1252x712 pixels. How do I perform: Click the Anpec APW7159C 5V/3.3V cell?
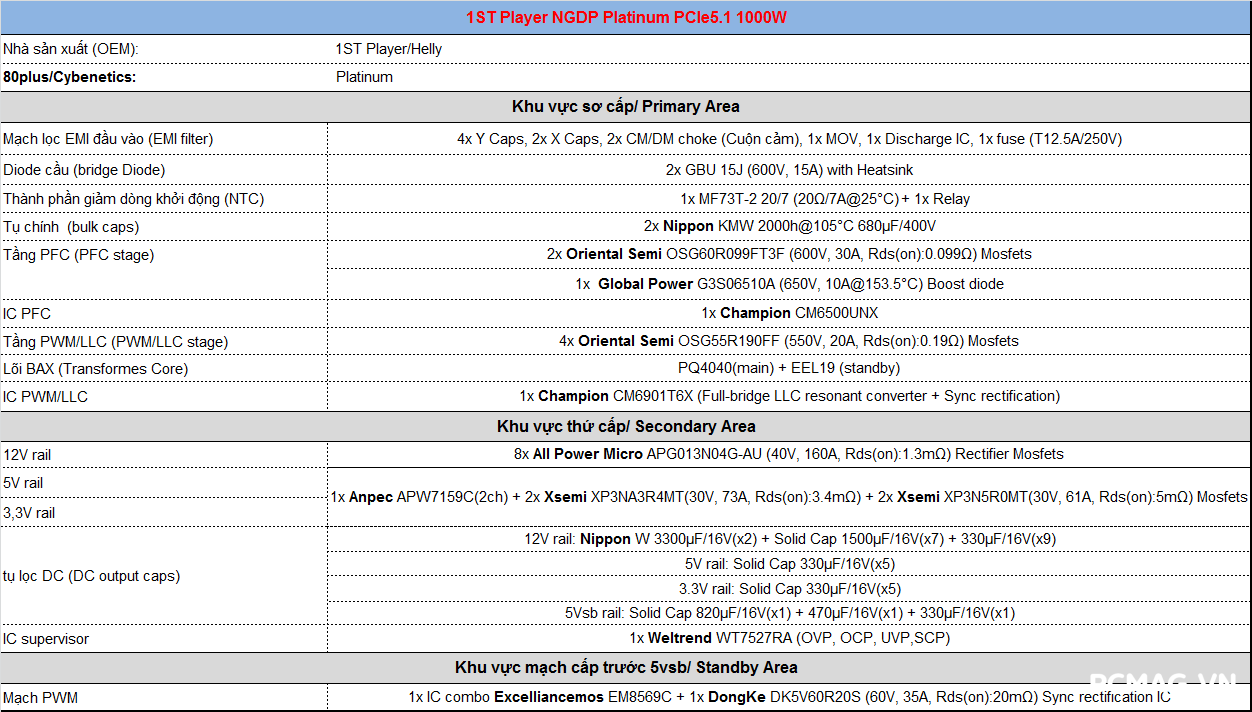(x=789, y=497)
